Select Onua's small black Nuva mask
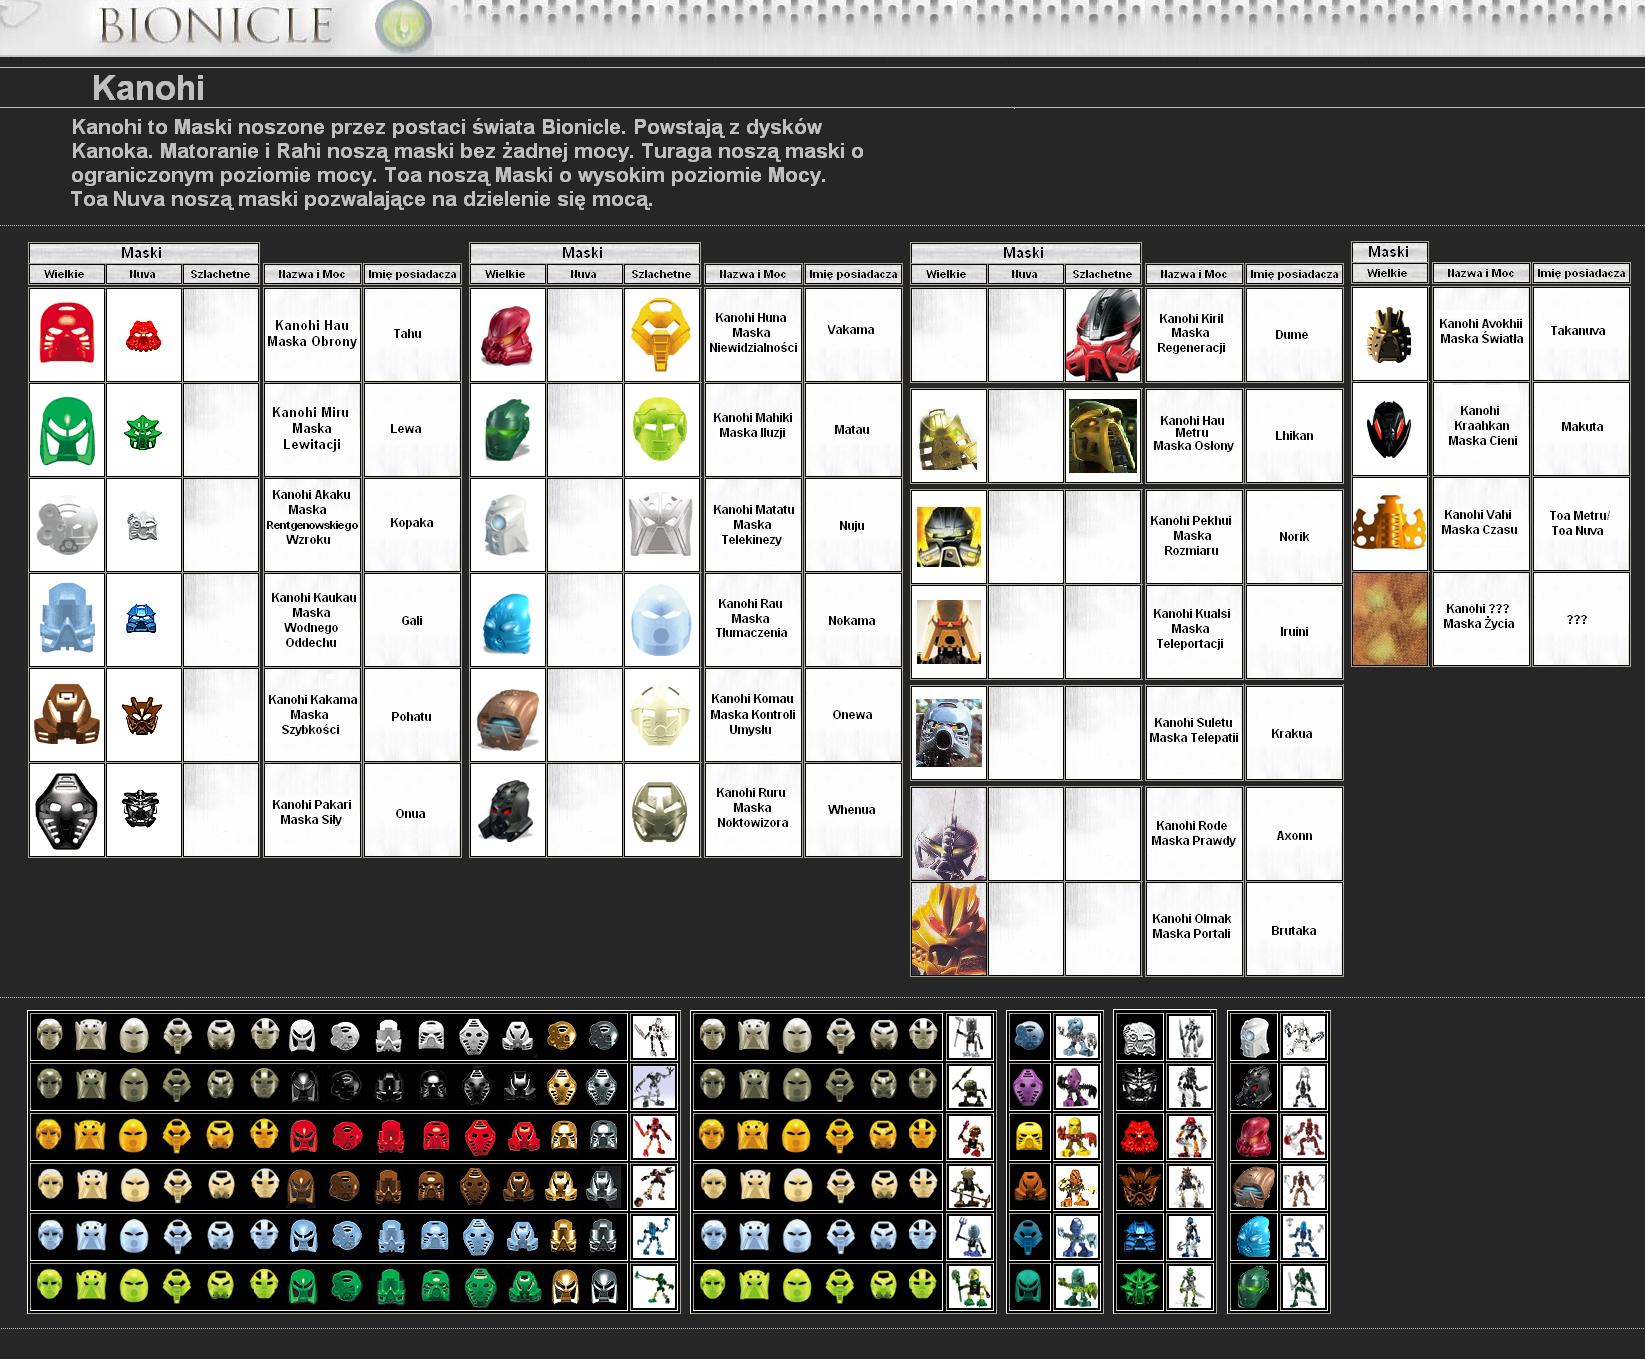 pos(141,808)
